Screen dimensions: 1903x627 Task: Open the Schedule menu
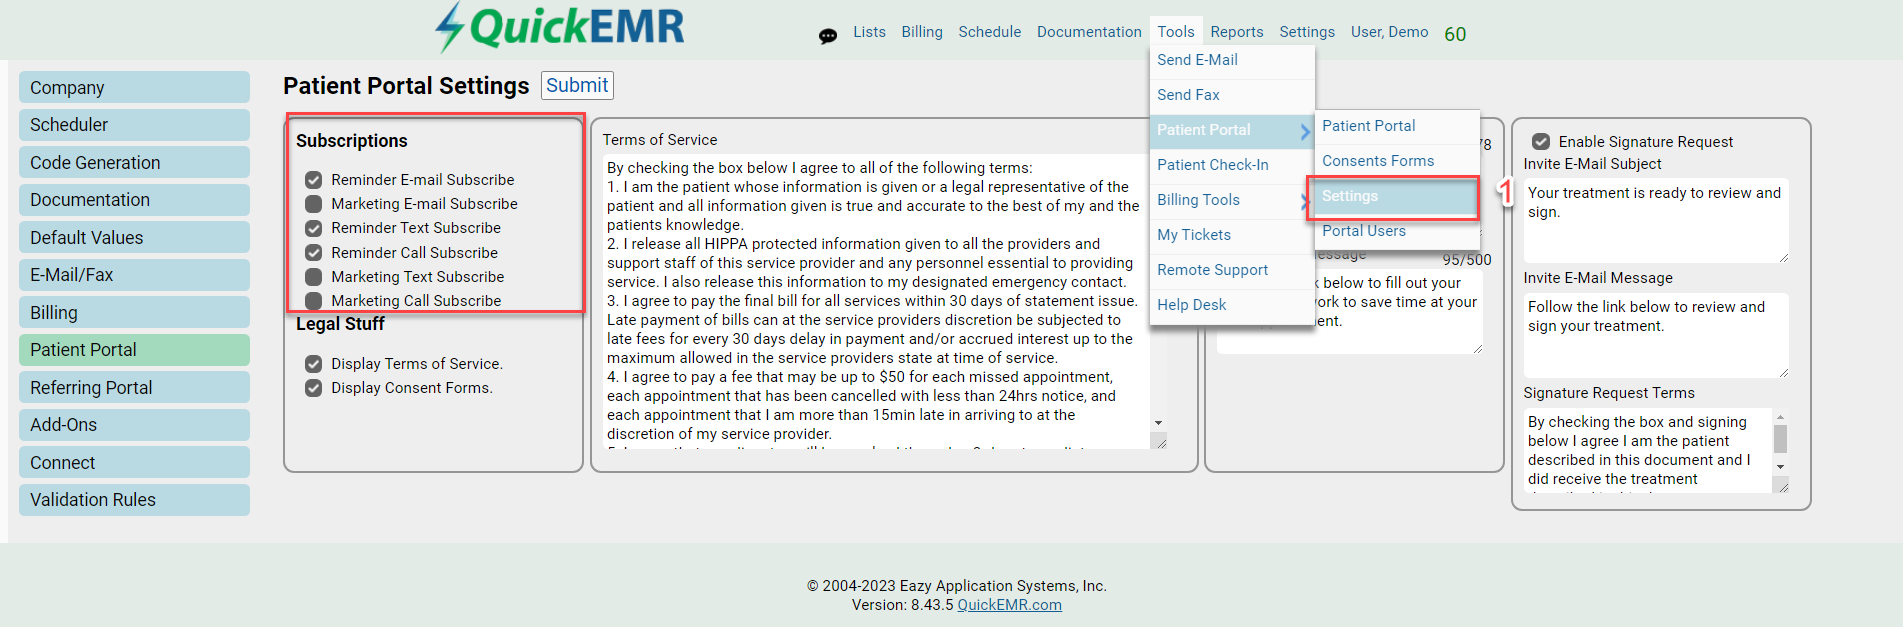(x=990, y=32)
